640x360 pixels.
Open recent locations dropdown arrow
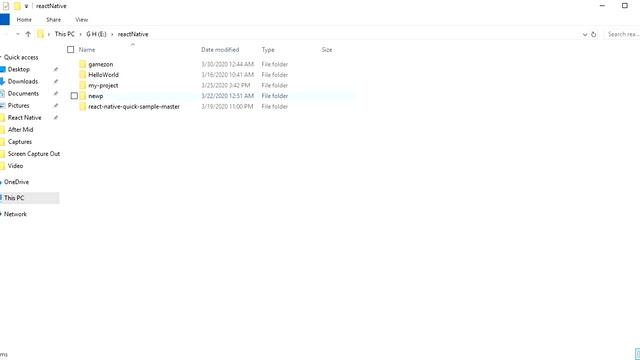click(x=18, y=34)
